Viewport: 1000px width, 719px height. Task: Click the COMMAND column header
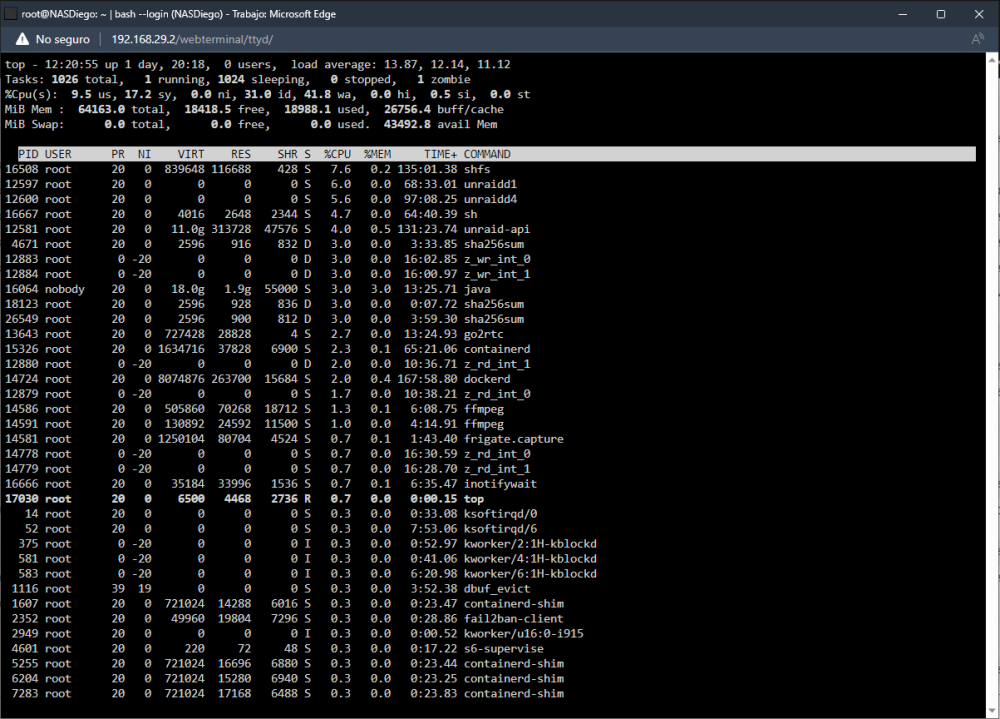pos(487,154)
